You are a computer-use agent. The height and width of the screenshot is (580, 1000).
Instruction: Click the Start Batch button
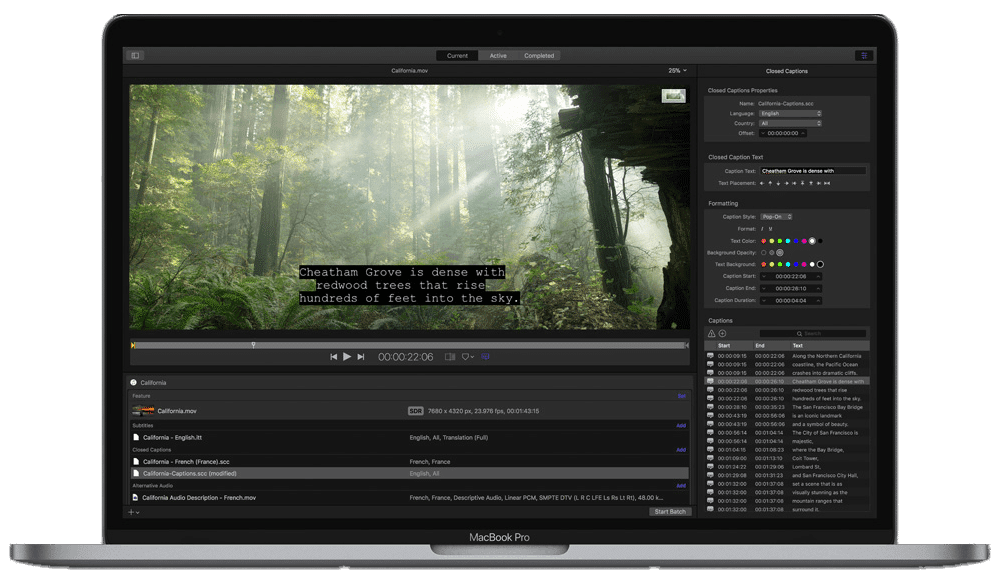tap(670, 512)
